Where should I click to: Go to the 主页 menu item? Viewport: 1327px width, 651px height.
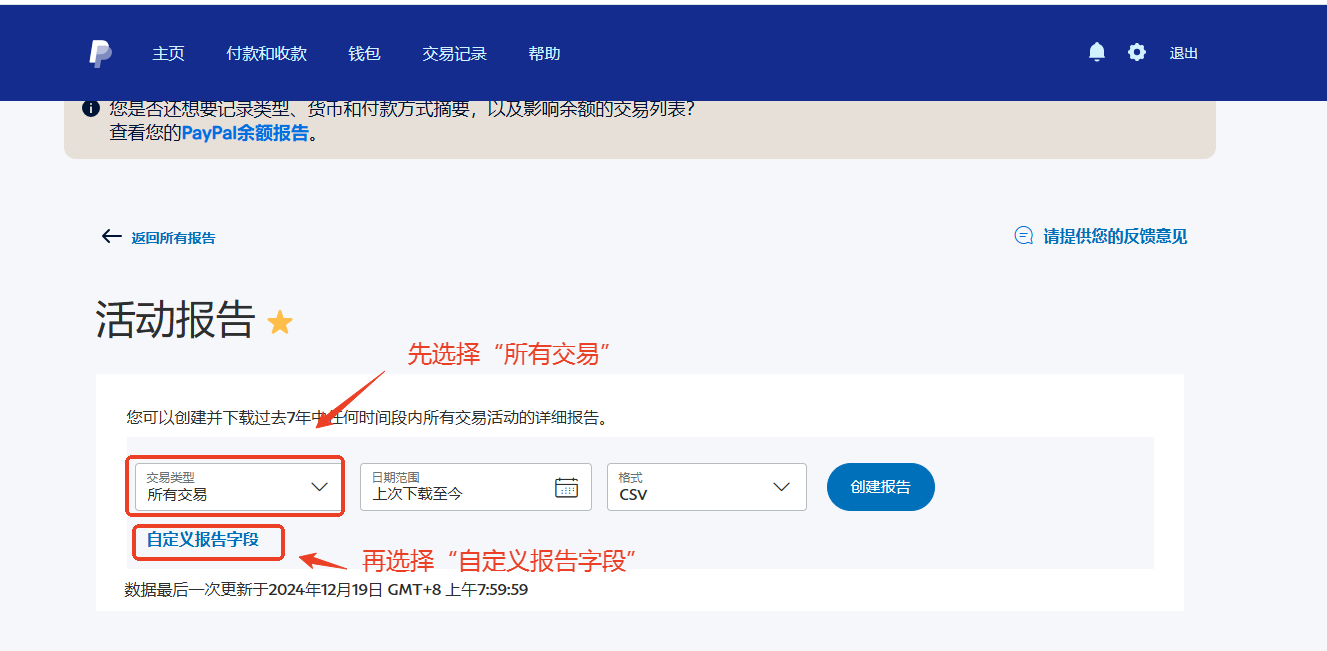tap(168, 54)
